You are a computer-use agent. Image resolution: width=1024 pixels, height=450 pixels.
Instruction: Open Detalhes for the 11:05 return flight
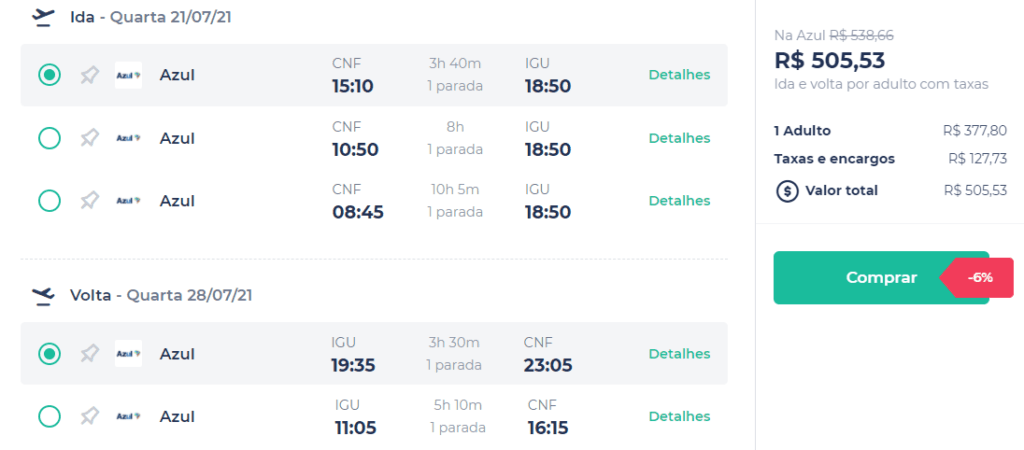679,416
